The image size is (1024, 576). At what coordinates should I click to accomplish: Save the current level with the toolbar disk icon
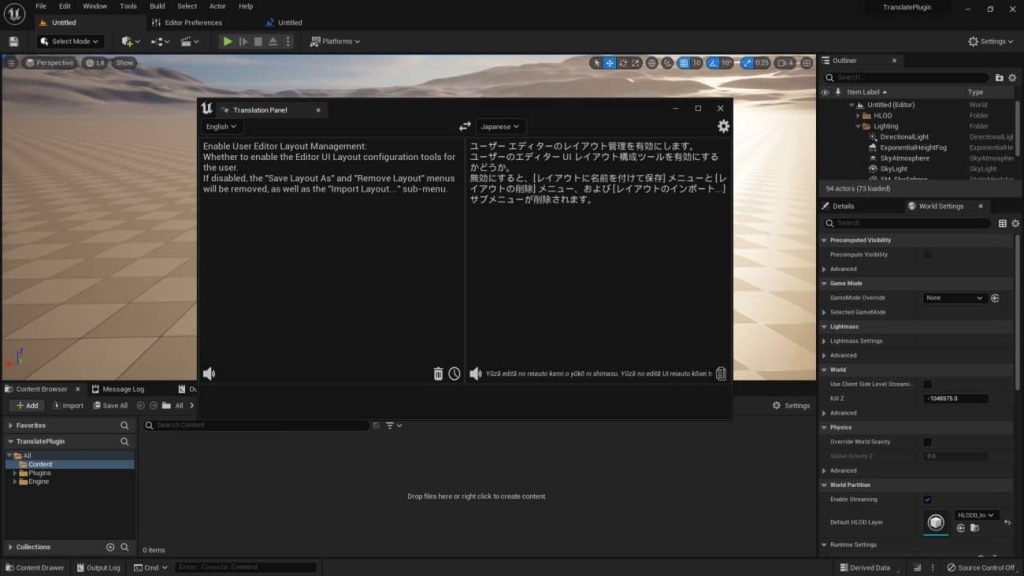point(14,41)
